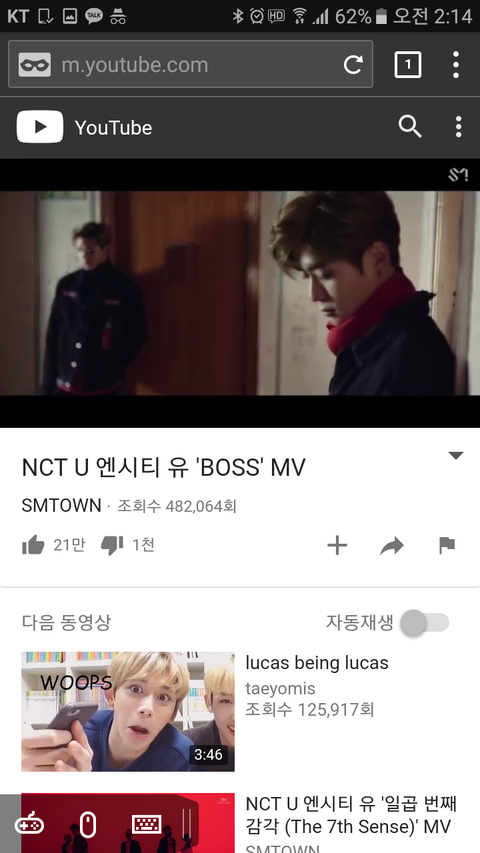The width and height of the screenshot is (480, 853).
Task: Open the browser tab switcher showing 1
Action: (408, 65)
